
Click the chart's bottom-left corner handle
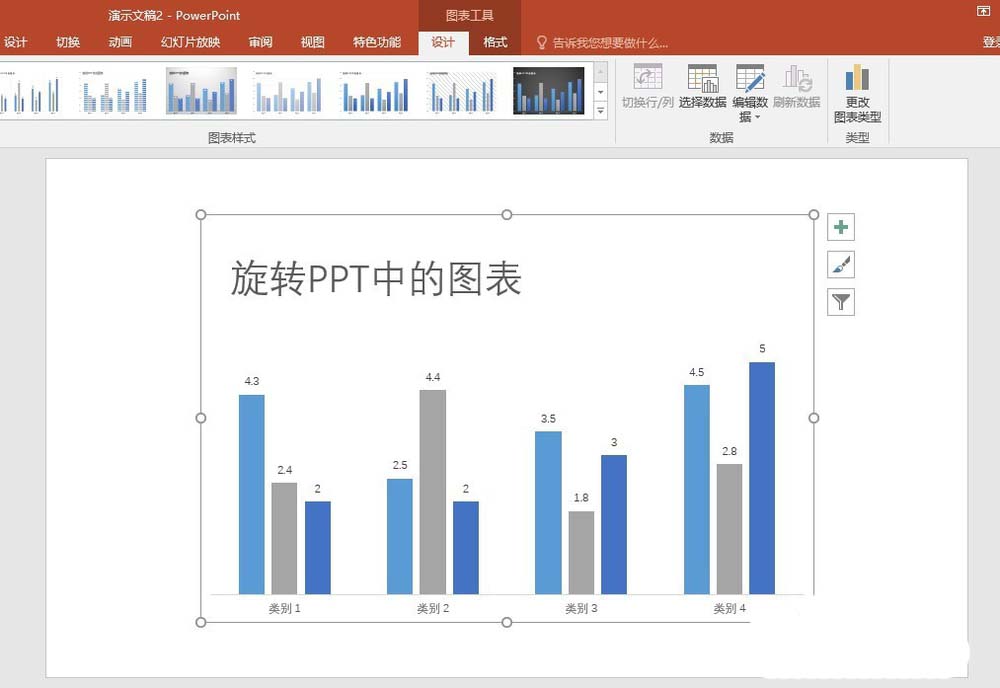tap(201, 622)
